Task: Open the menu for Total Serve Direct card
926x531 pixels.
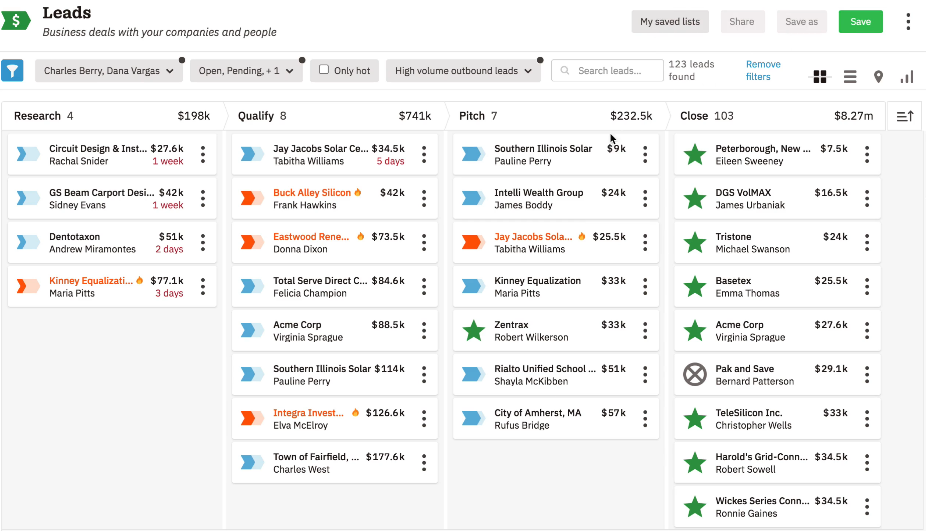Action: [x=424, y=286]
